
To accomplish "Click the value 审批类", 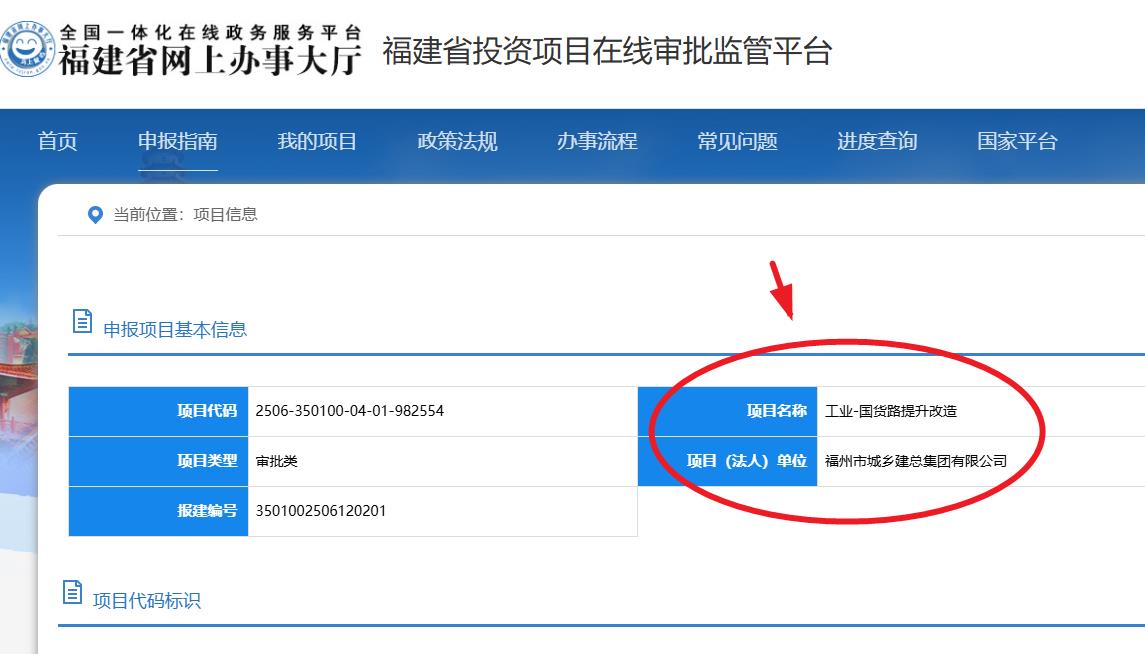I will coord(277,461).
